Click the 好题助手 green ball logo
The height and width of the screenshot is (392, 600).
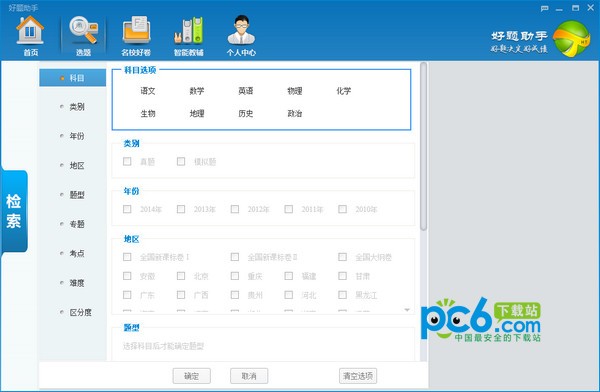[x=572, y=39]
